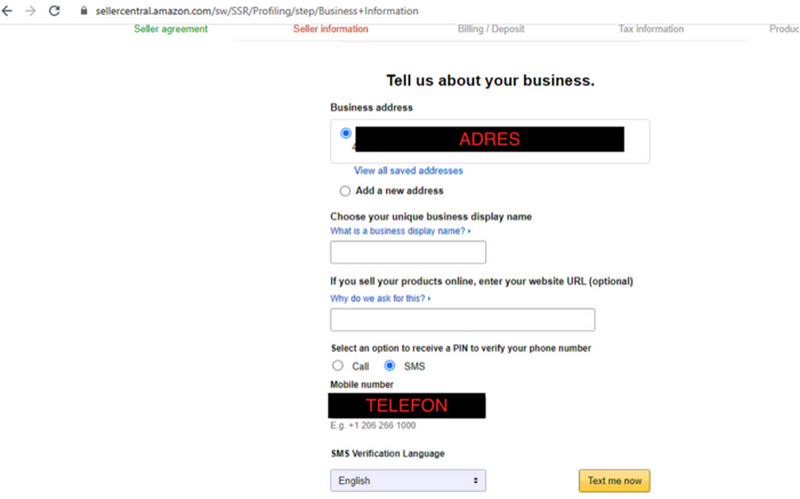The image size is (800, 499).
Task: Click the 'Tell us about your business.' heading
Action: pos(490,81)
